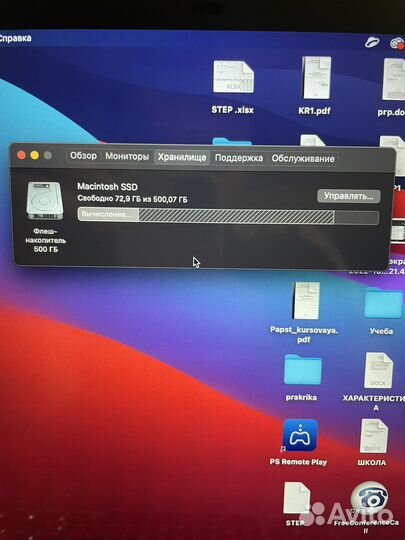Viewport: 405px width, 540px height.
Task: Click the Macintosh SSD label
Action: click(107, 187)
